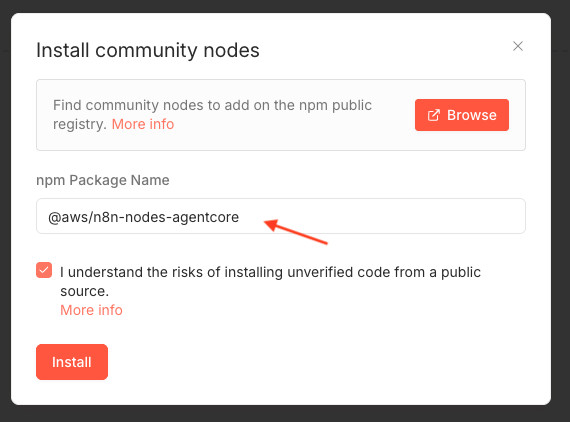Click the red arrow annotation
Image resolution: width=570 pixels, height=422 pixels.
point(296,232)
